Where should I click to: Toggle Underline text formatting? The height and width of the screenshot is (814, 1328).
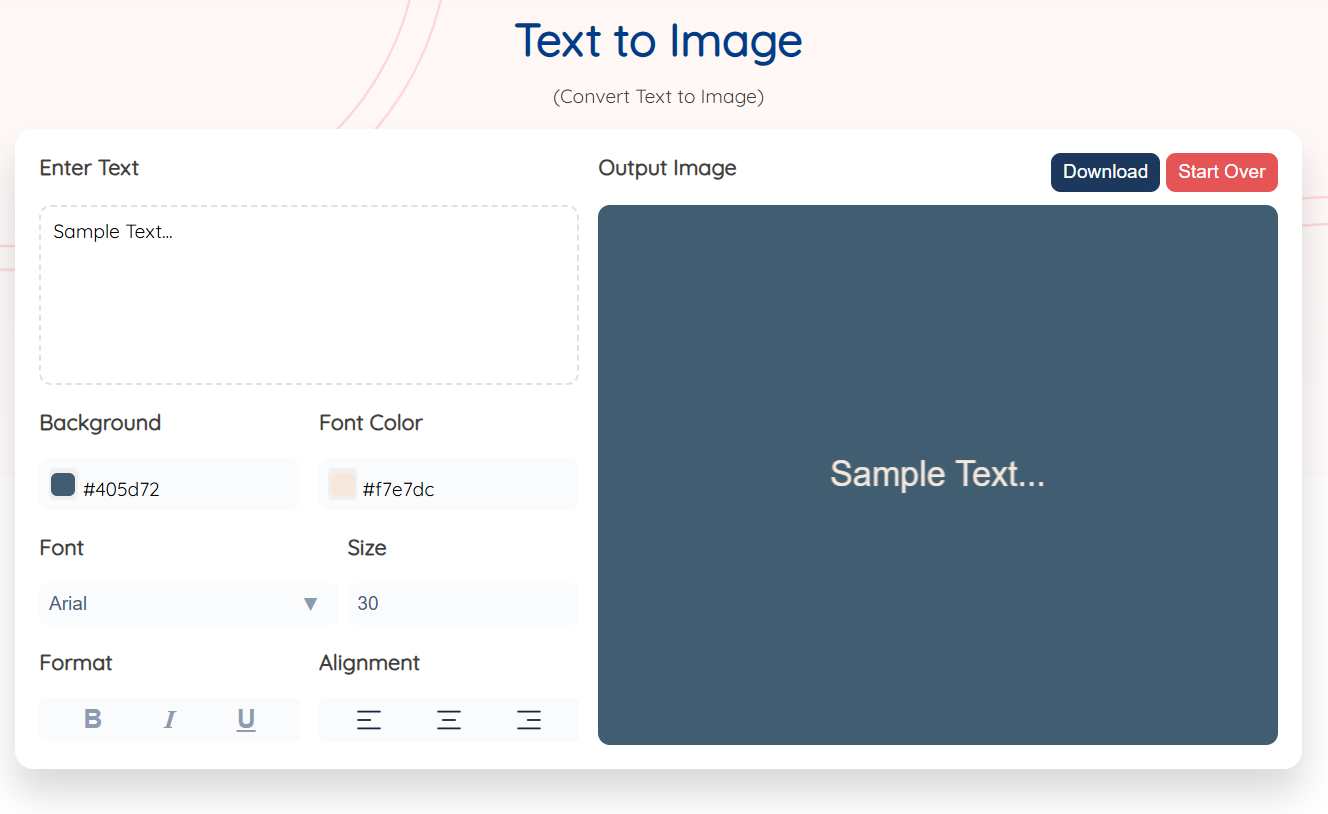tap(246, 719)
